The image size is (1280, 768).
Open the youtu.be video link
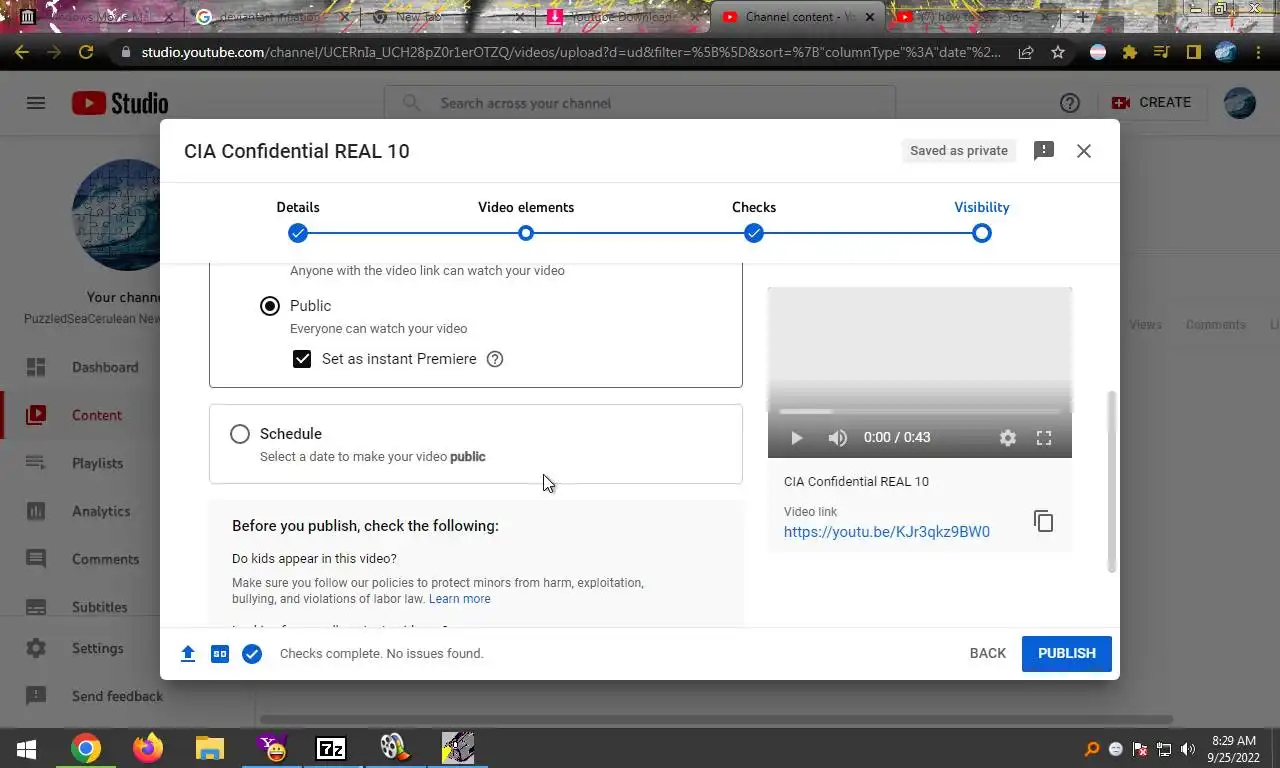coord(887,532)
